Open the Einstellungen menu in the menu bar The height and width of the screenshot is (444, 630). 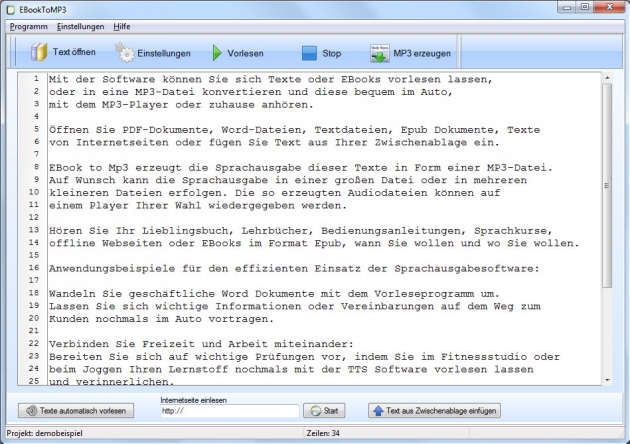pos(80,25)
